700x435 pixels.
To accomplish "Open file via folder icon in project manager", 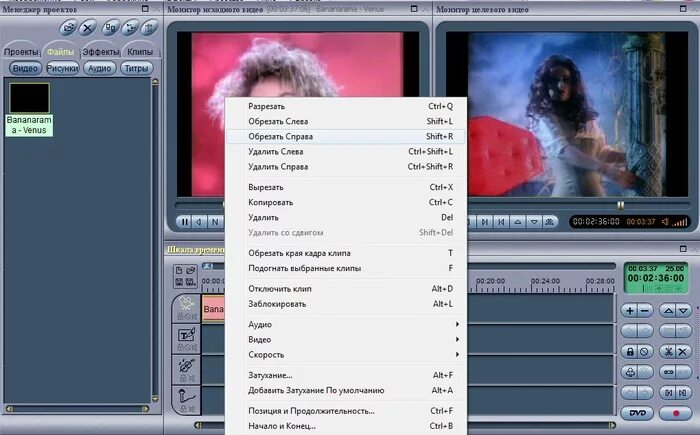I will tap(68, 28).
